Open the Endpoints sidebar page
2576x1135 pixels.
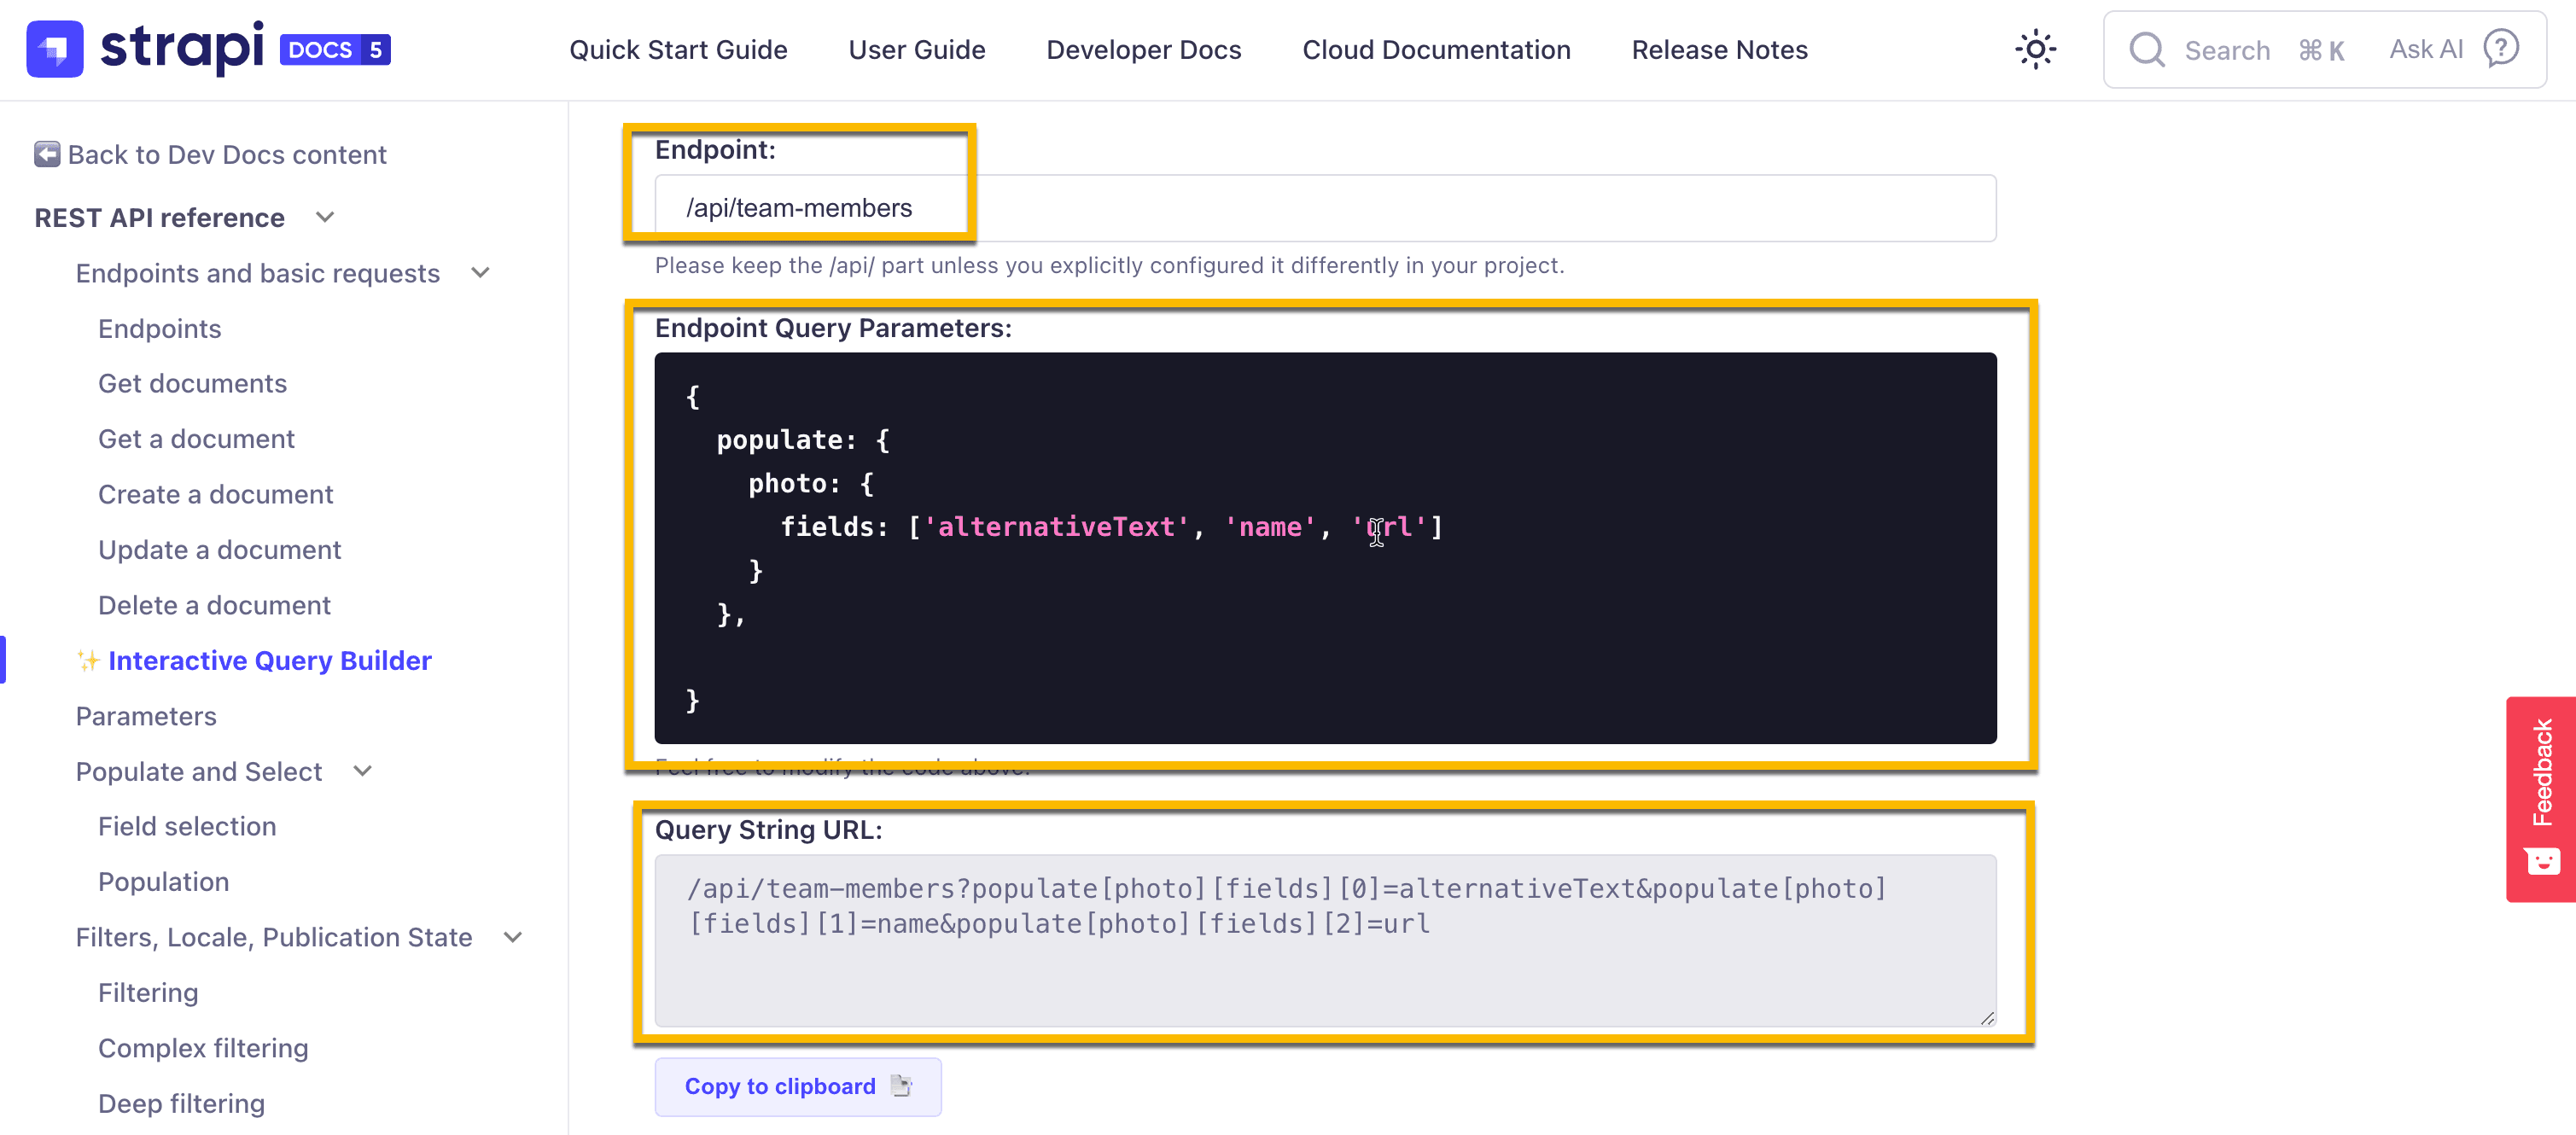tap(160, 328)
